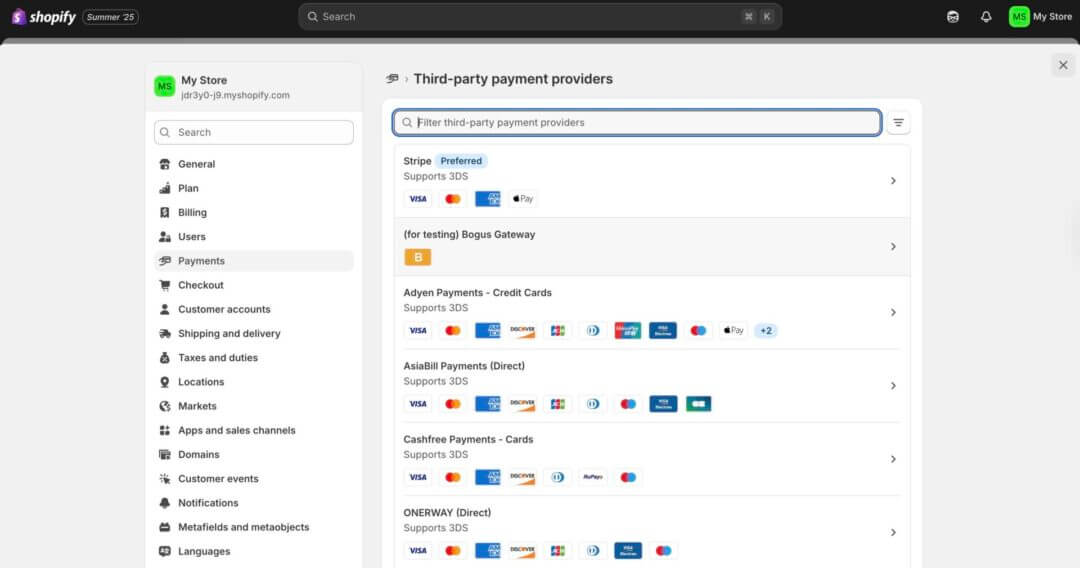Click the +2 more methods badge
The height and width of the screenshot is (568, 1080).
766,330
